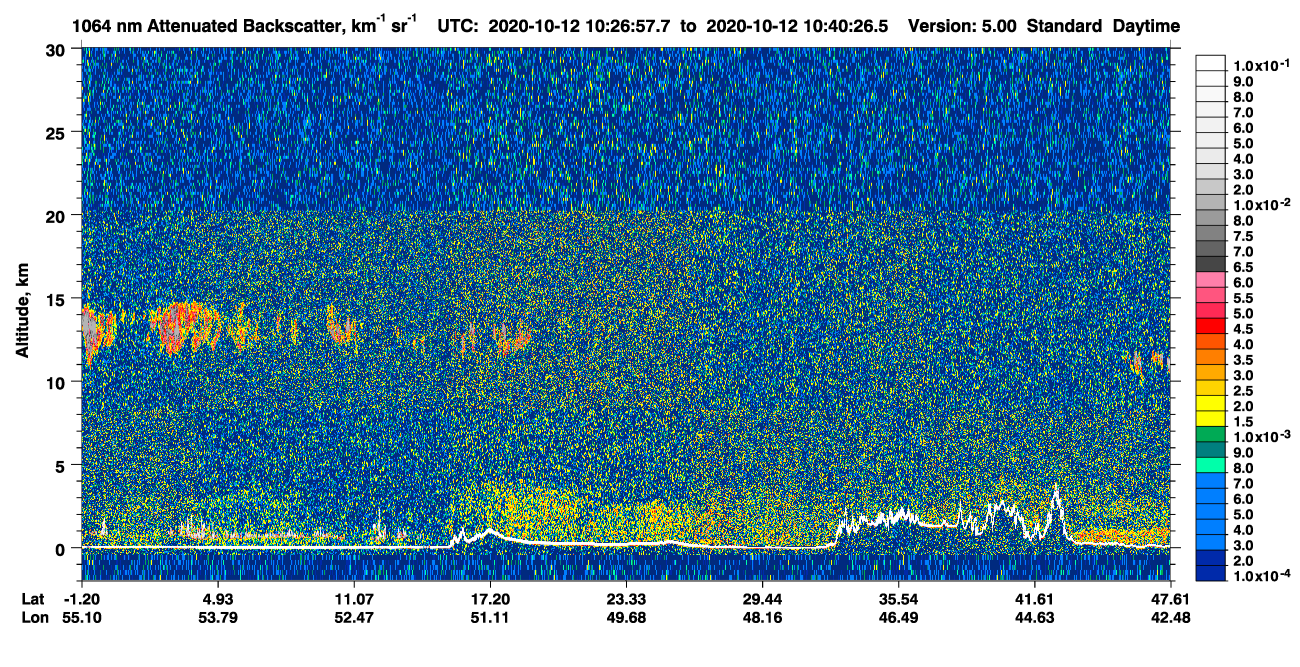Click the colorbar label 1.5
1300x667 pixels.
coord(1244,422)
